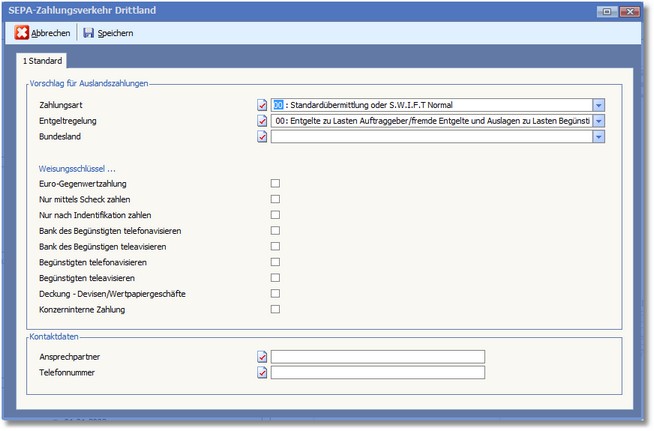The width and height of the screenshot is (654, 431).
Task: Enable the Euro-Gegenwertzahlung checkbox
Action: coord(275,184)
